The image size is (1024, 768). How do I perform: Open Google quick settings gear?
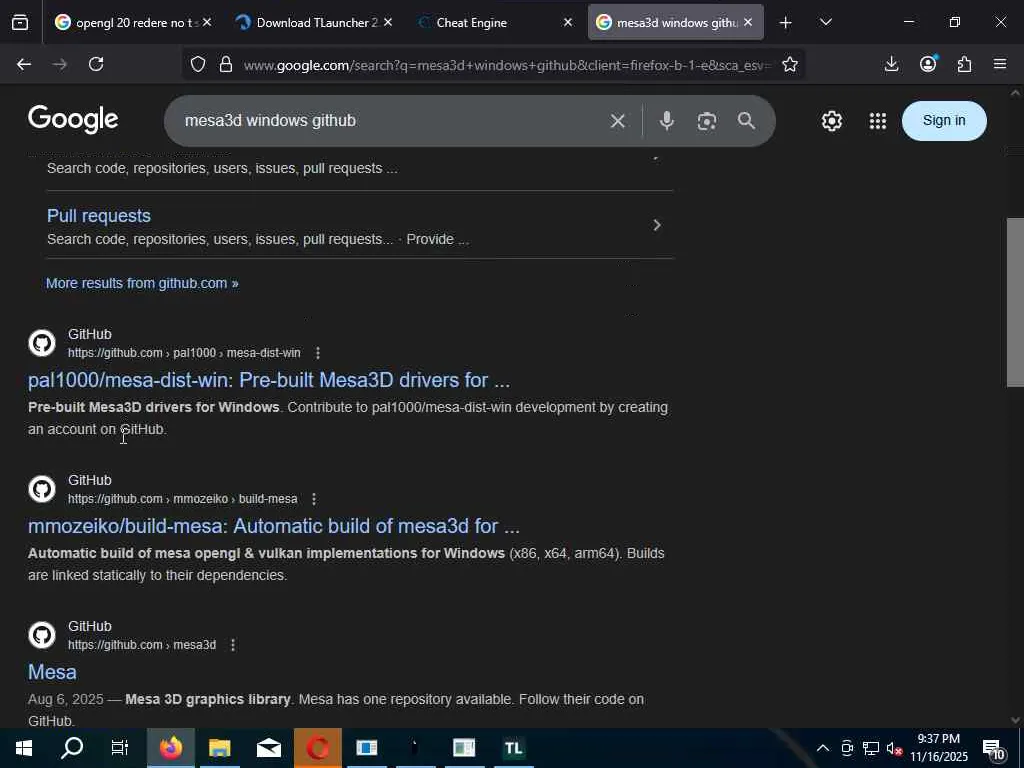[x=831, y=121]
